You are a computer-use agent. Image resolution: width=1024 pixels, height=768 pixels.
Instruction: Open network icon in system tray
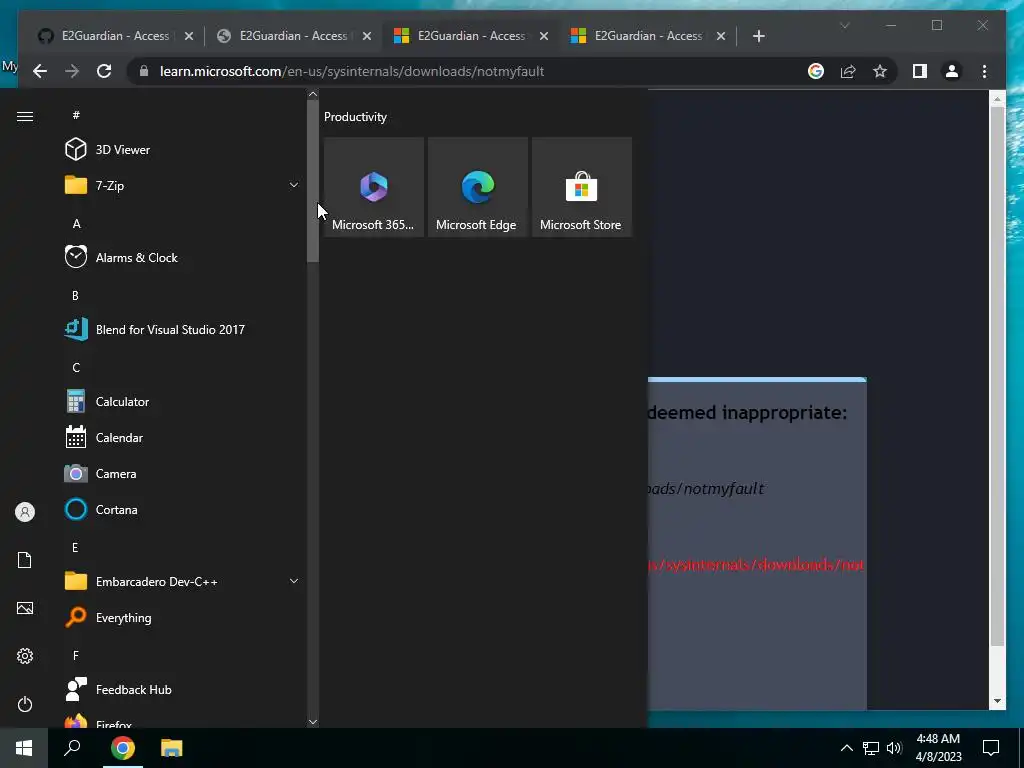[871, 748]
